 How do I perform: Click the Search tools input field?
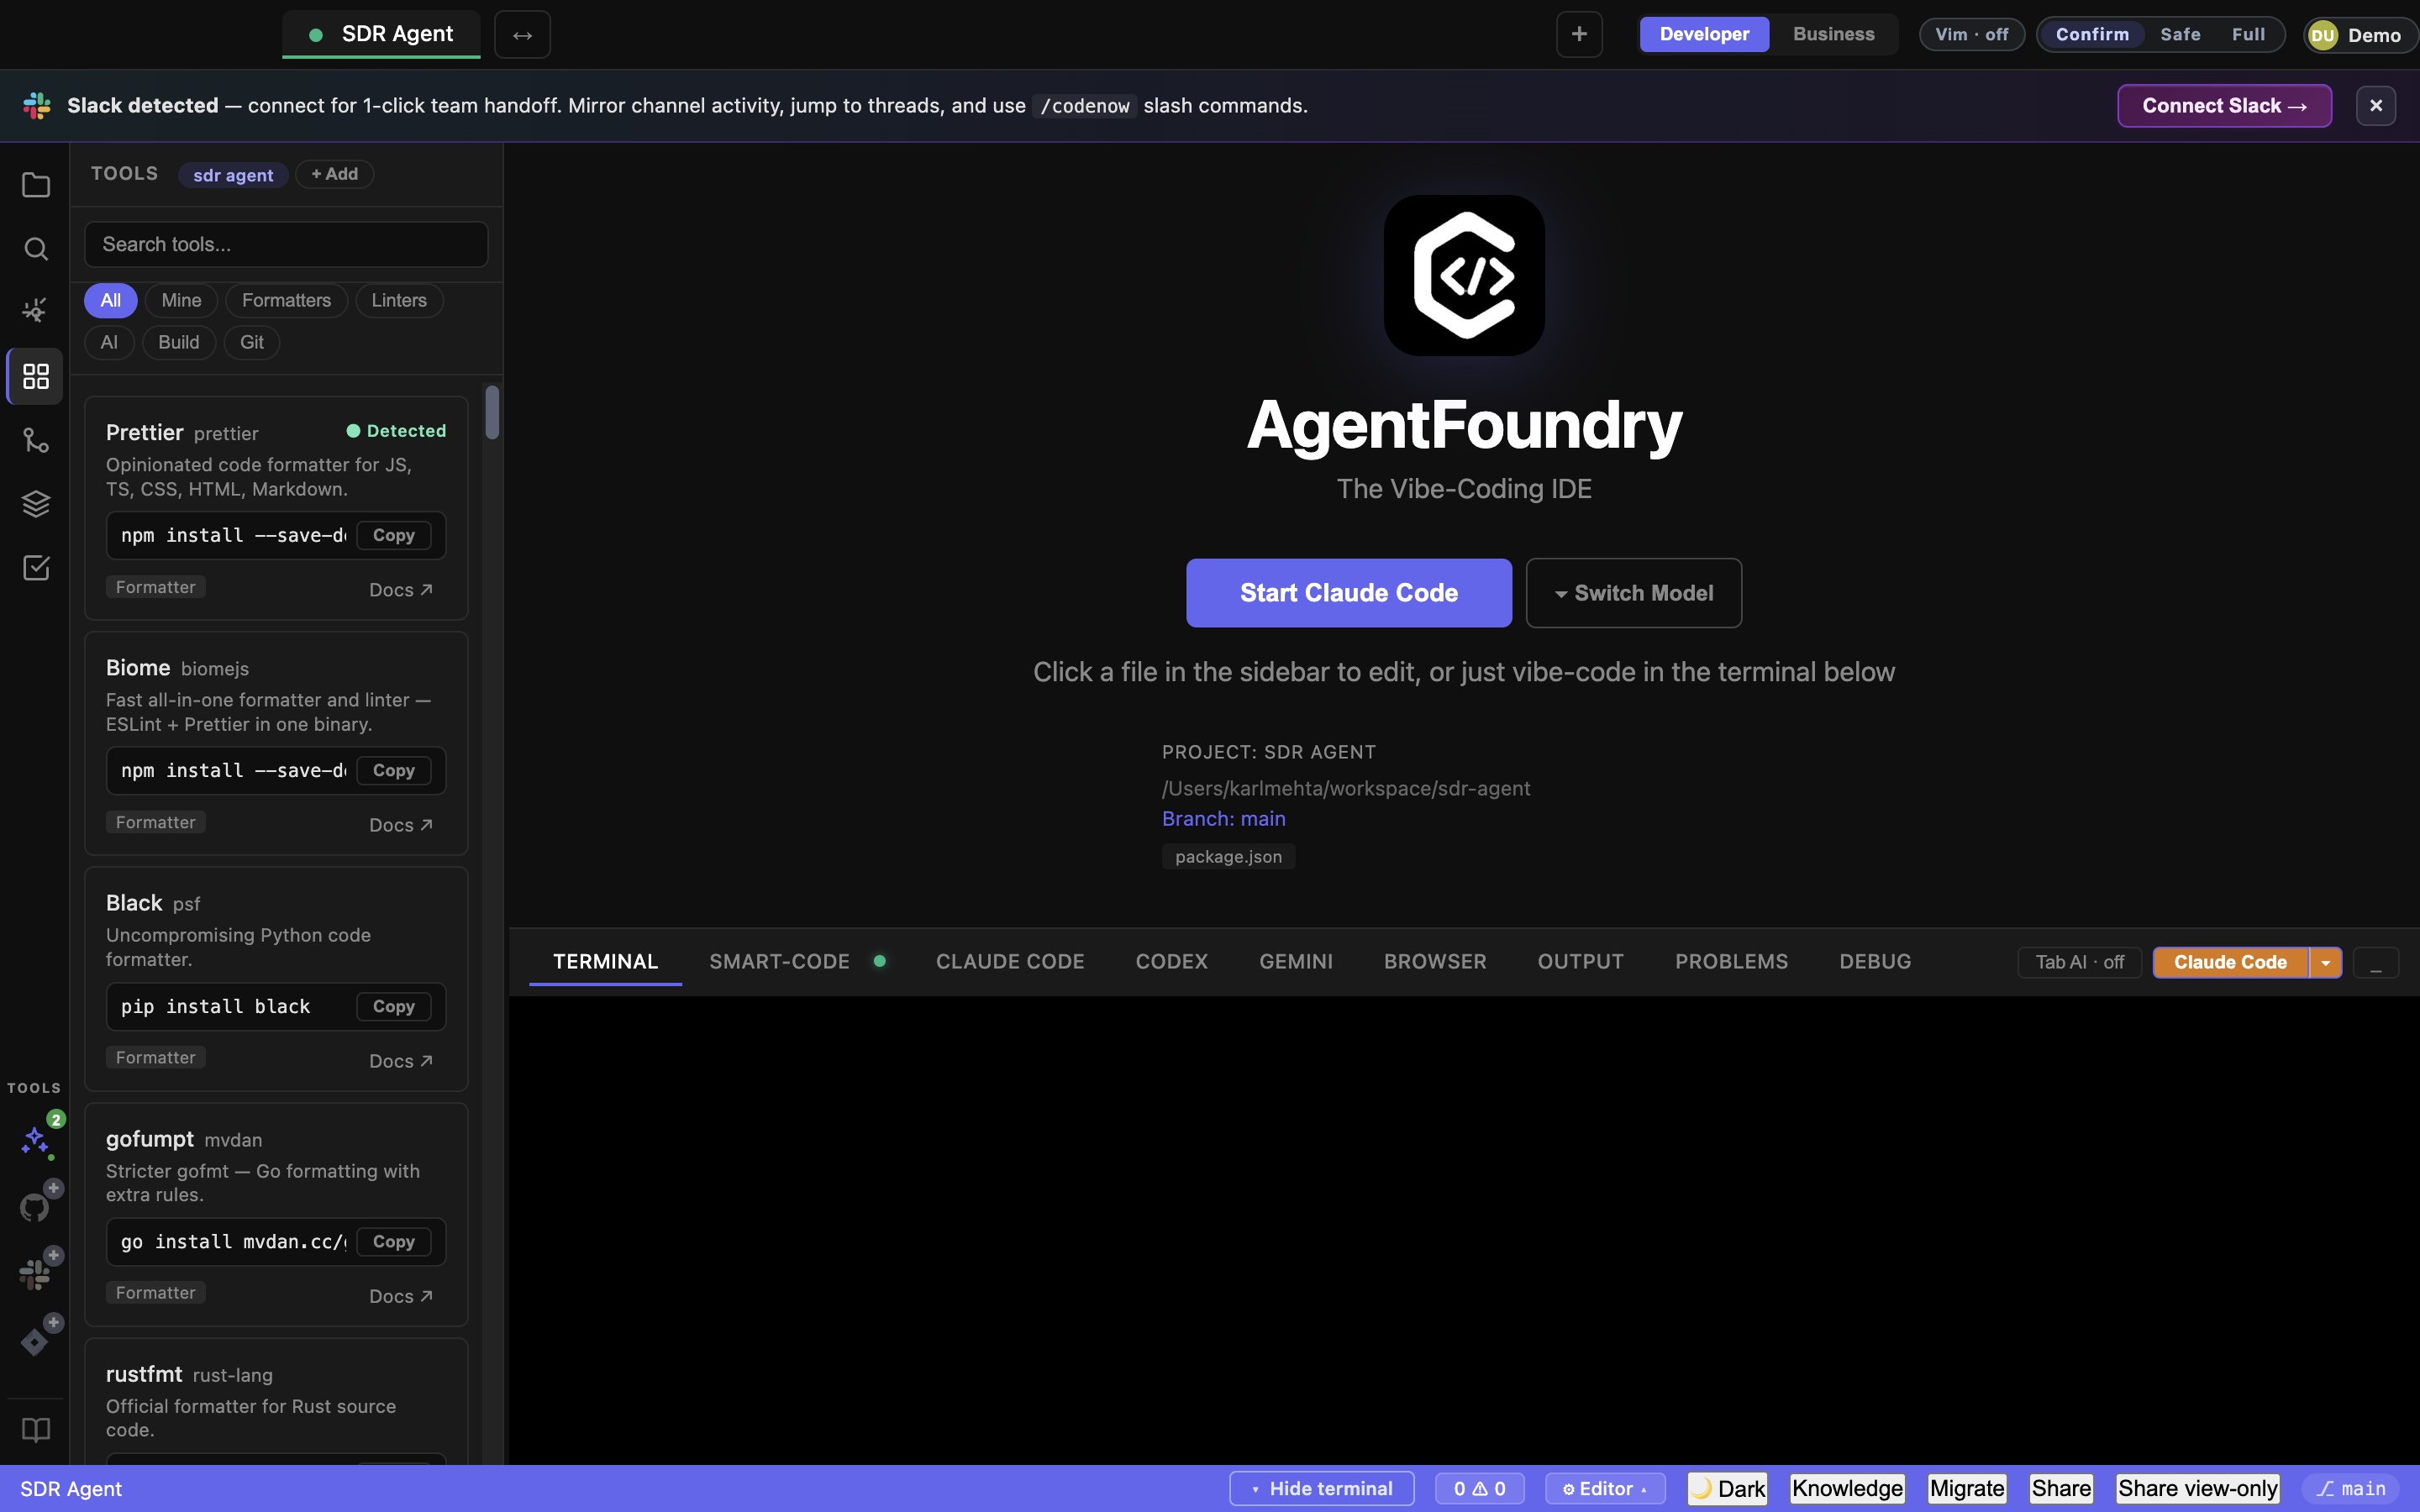click(286, 244)
